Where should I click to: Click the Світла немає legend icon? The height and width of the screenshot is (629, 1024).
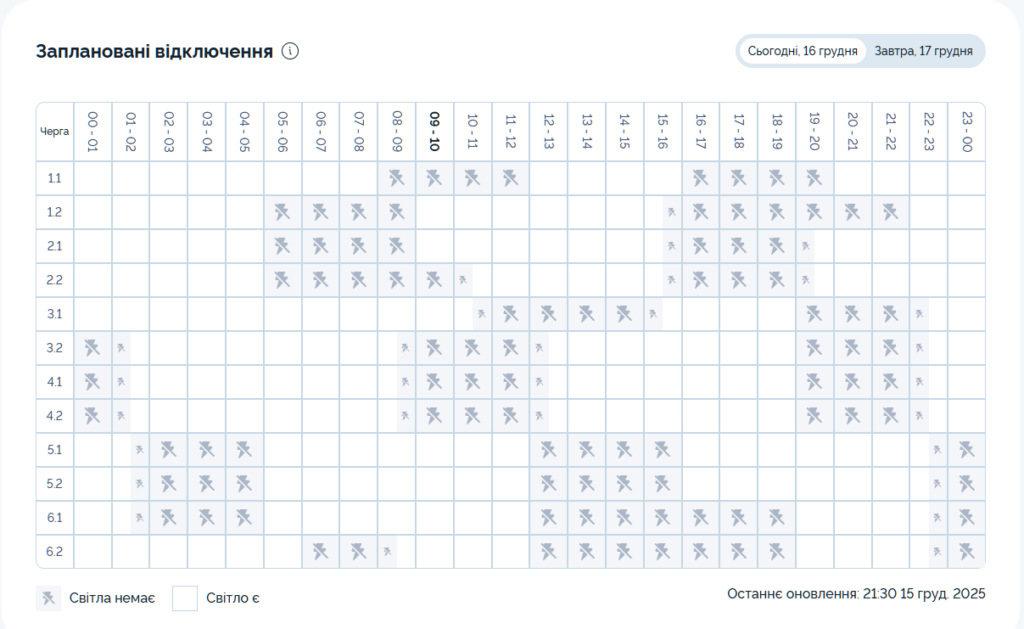point(48,598)
